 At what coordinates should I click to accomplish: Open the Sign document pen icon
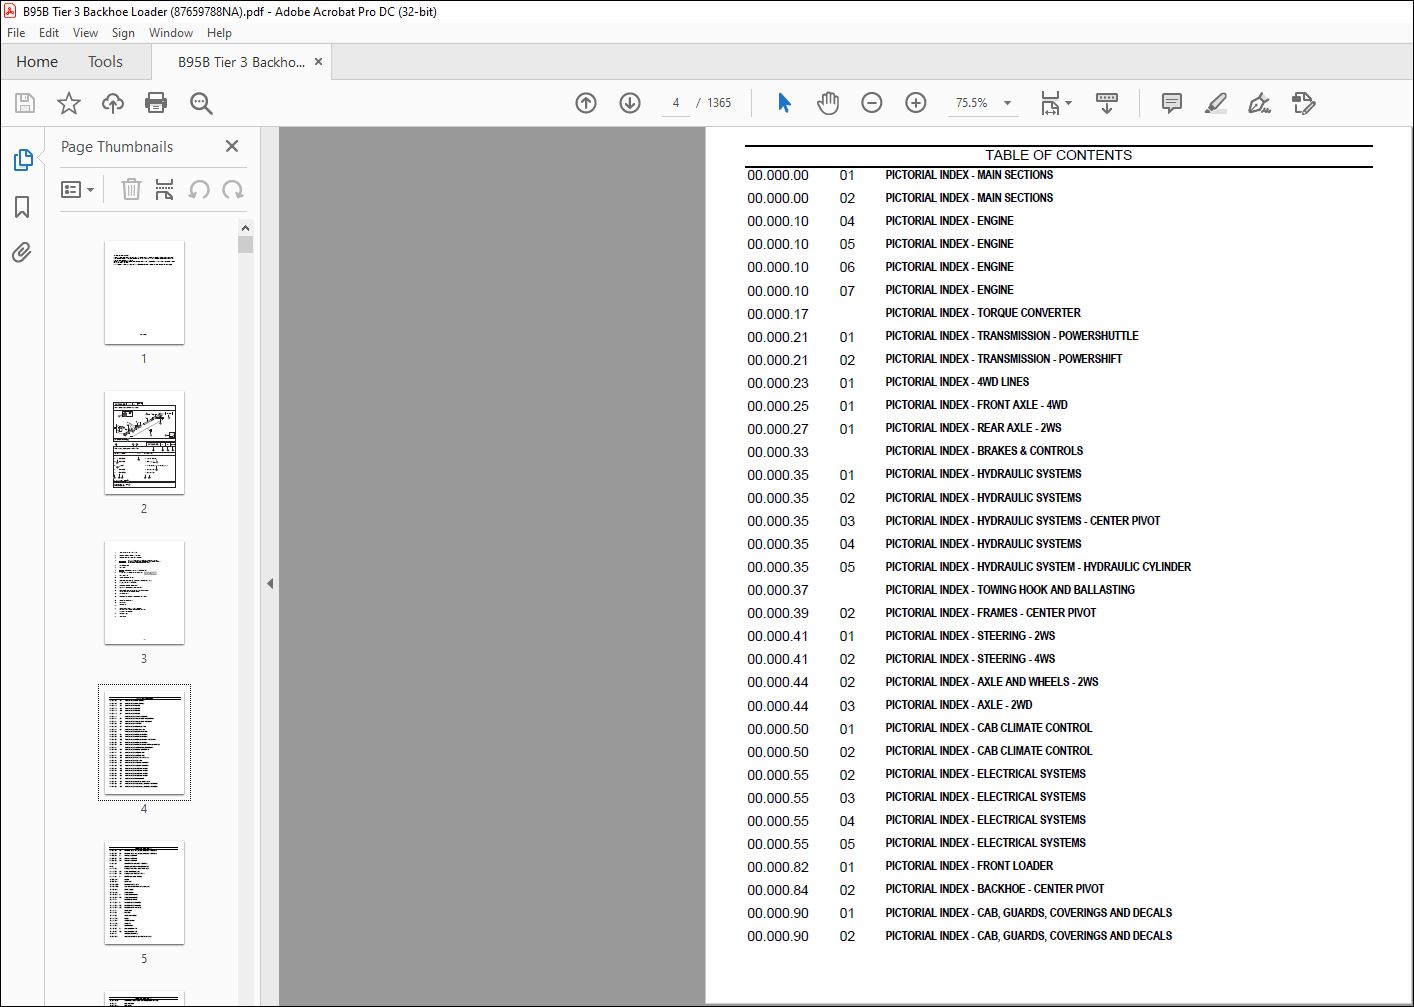pos(1260,103)
